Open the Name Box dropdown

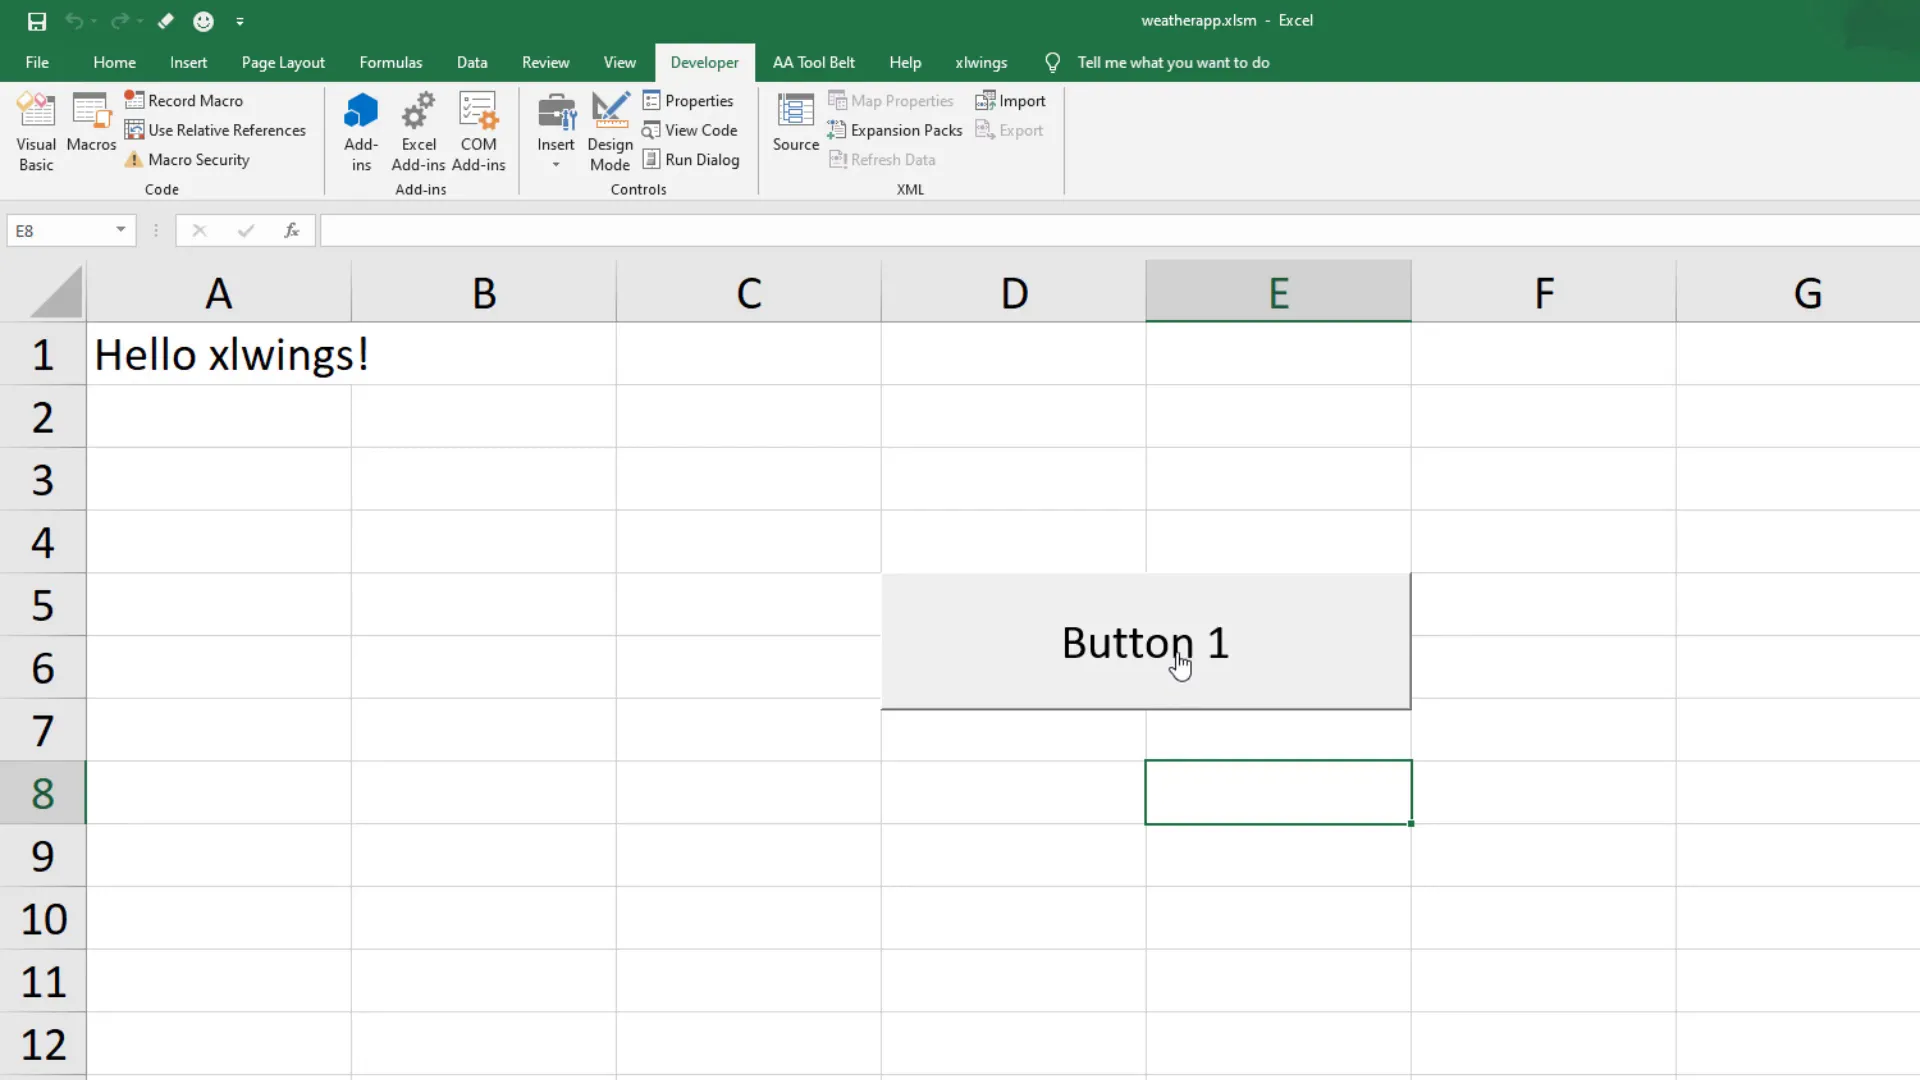click(x=120, y=230)
